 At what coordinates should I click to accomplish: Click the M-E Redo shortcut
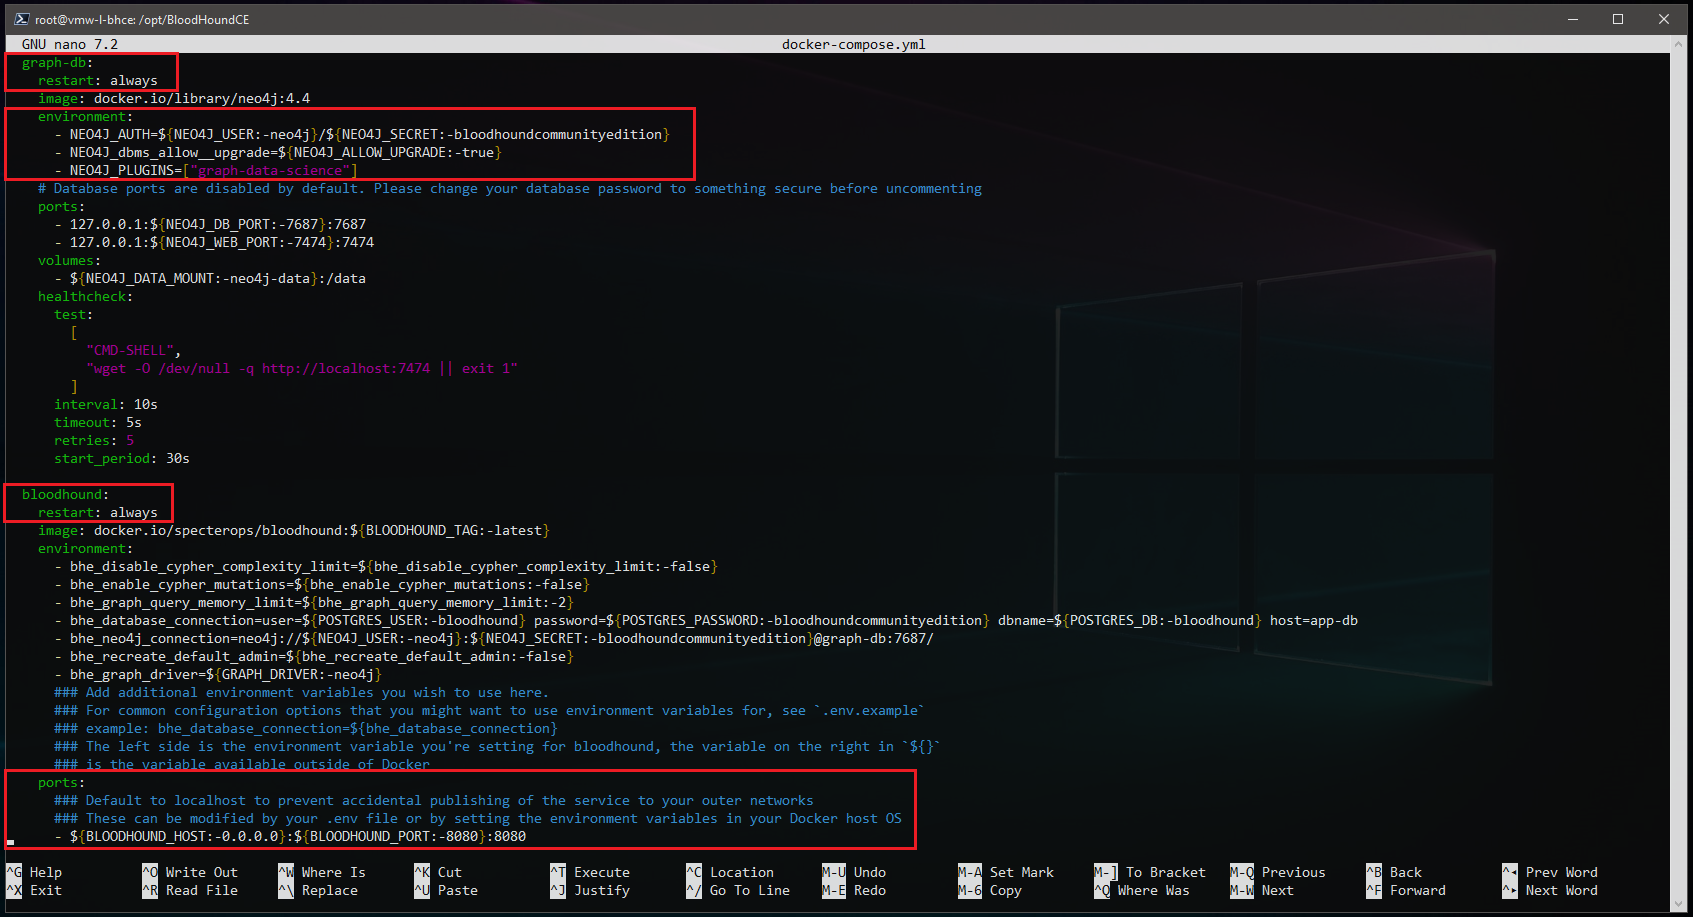(x=854, y=890)
